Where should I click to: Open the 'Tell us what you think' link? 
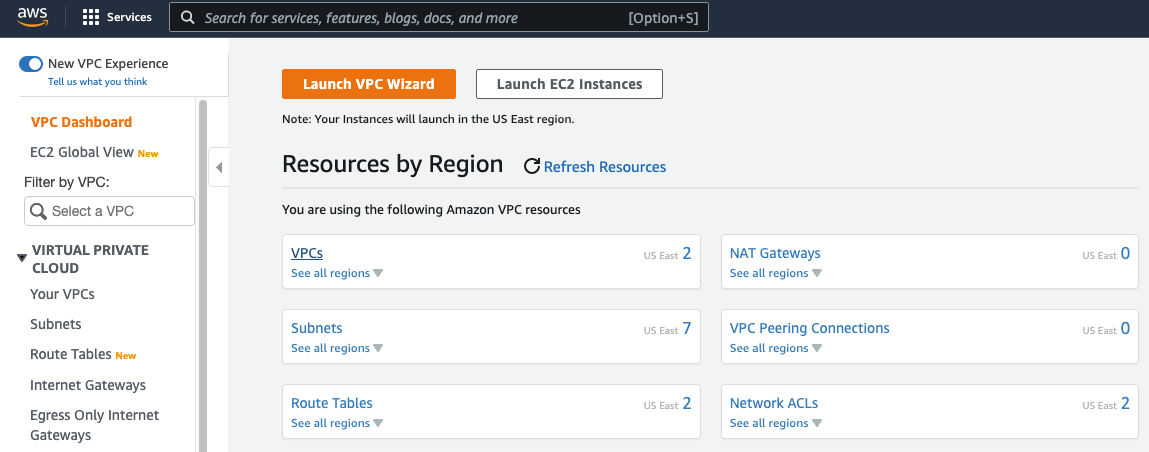point(97,82)
